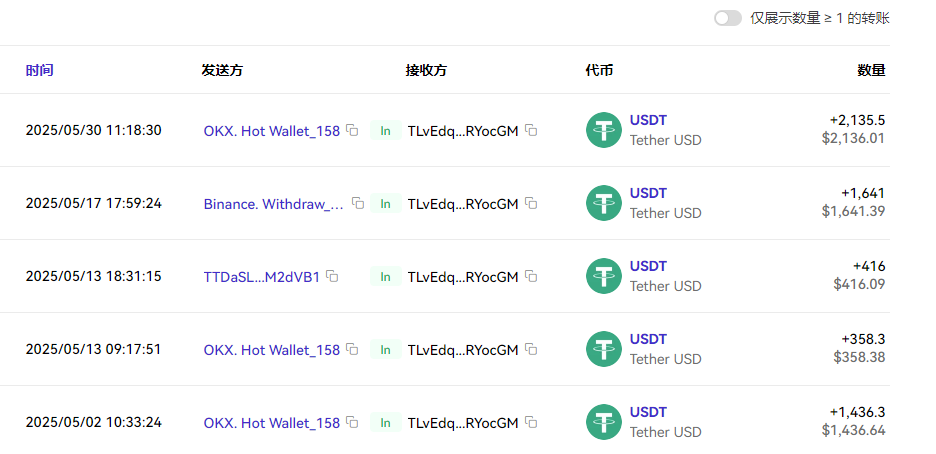Open receiver TLvEdq...RYocGM in +416 row

click(463, 277)
